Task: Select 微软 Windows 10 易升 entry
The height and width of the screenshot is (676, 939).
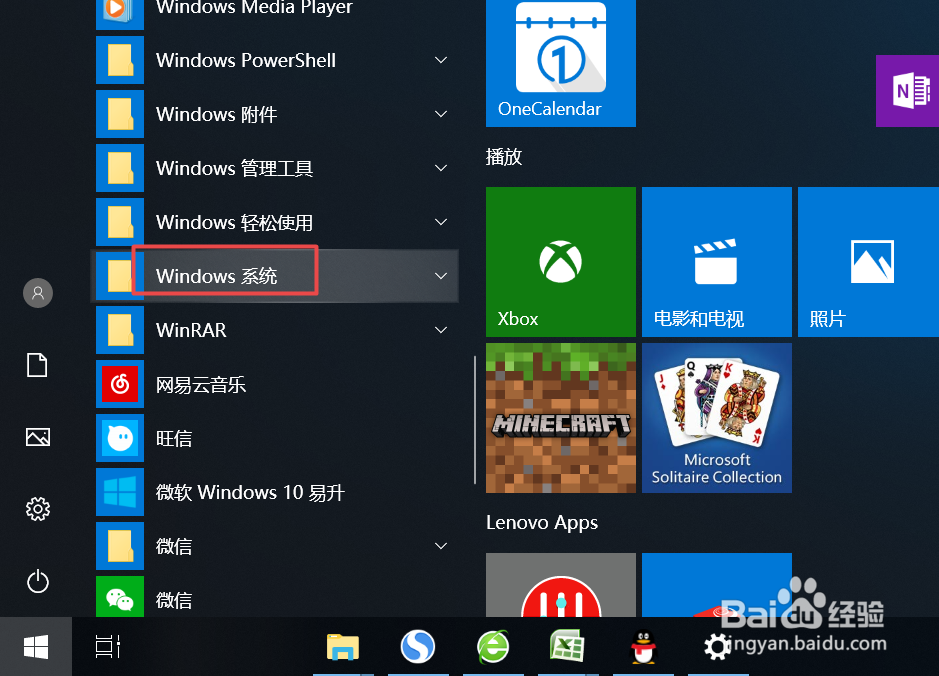Action: pos(250,492)
